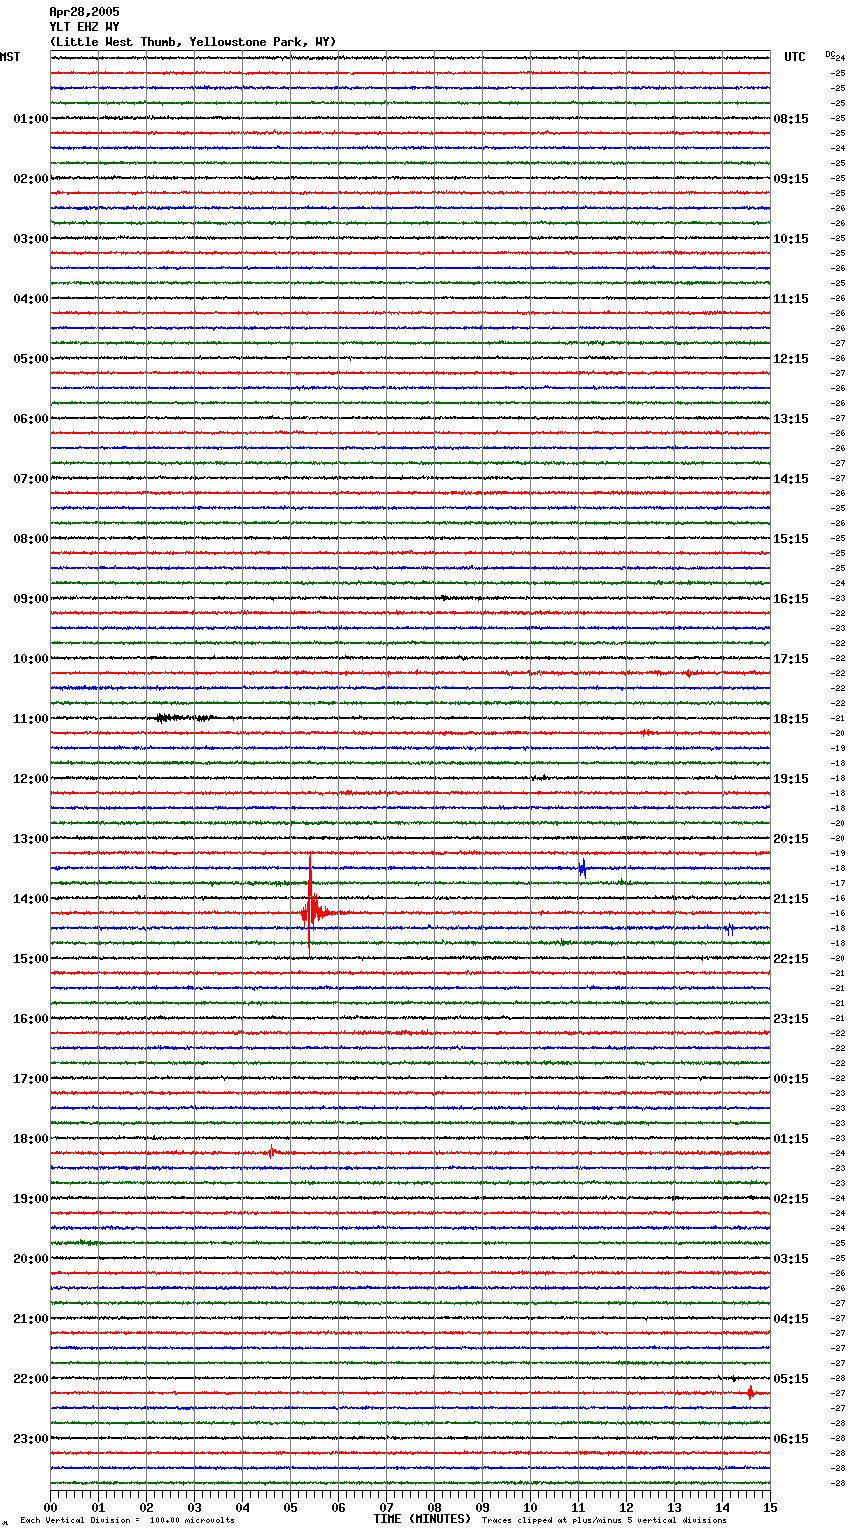Click "Each Vertical Division = 100.00 microvolts" note
This screenshot has width=850, height=1534.
pos(127,1521)
